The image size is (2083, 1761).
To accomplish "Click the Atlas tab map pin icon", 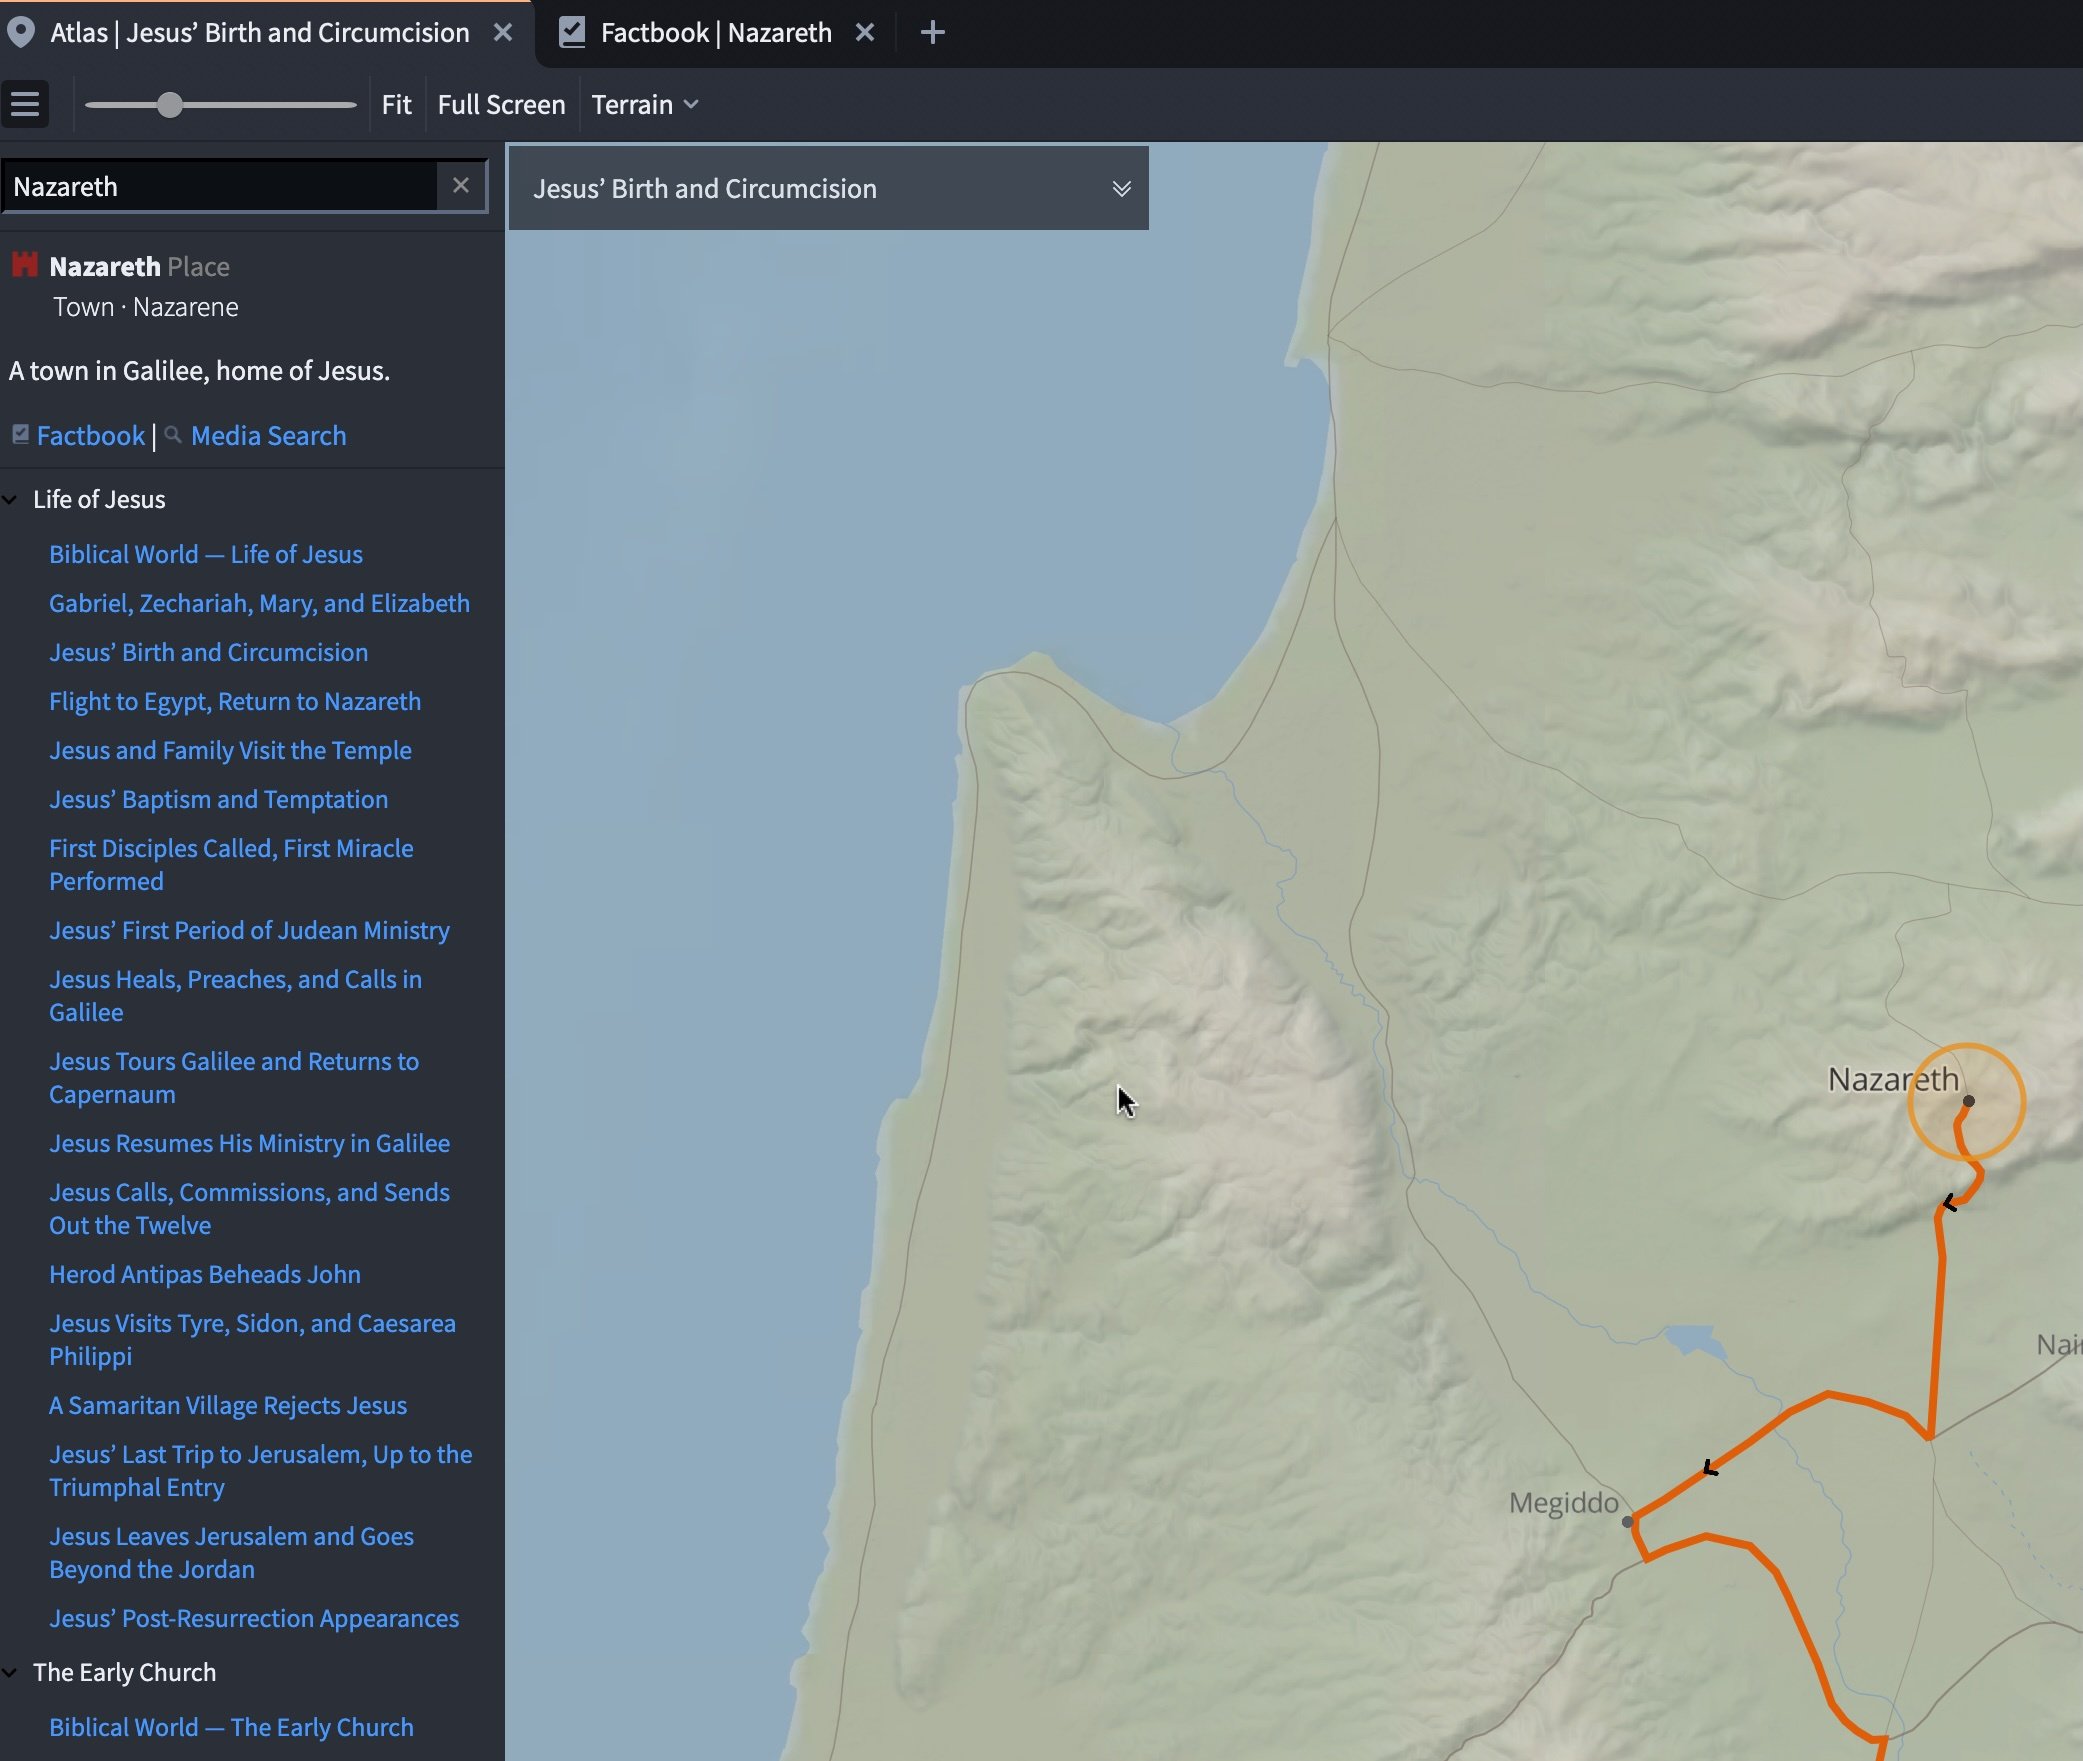I will [x=21, y=33].
